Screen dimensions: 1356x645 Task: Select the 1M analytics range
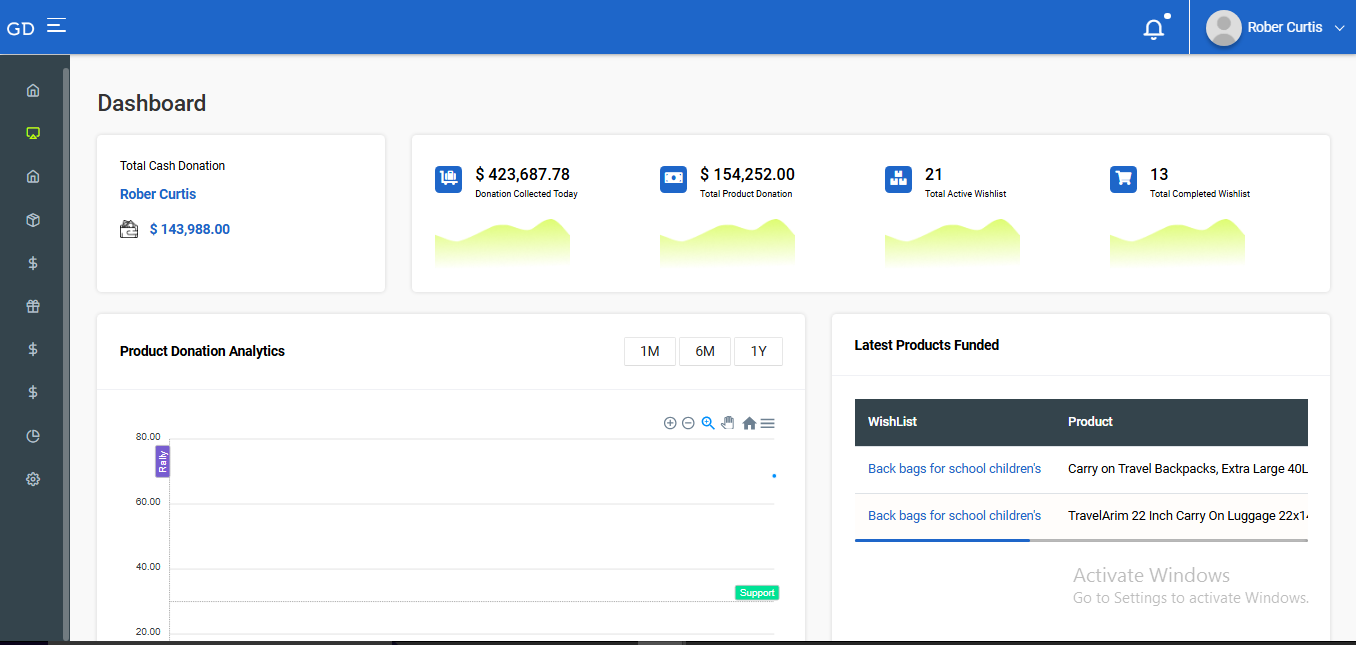(x=650, y=351)
